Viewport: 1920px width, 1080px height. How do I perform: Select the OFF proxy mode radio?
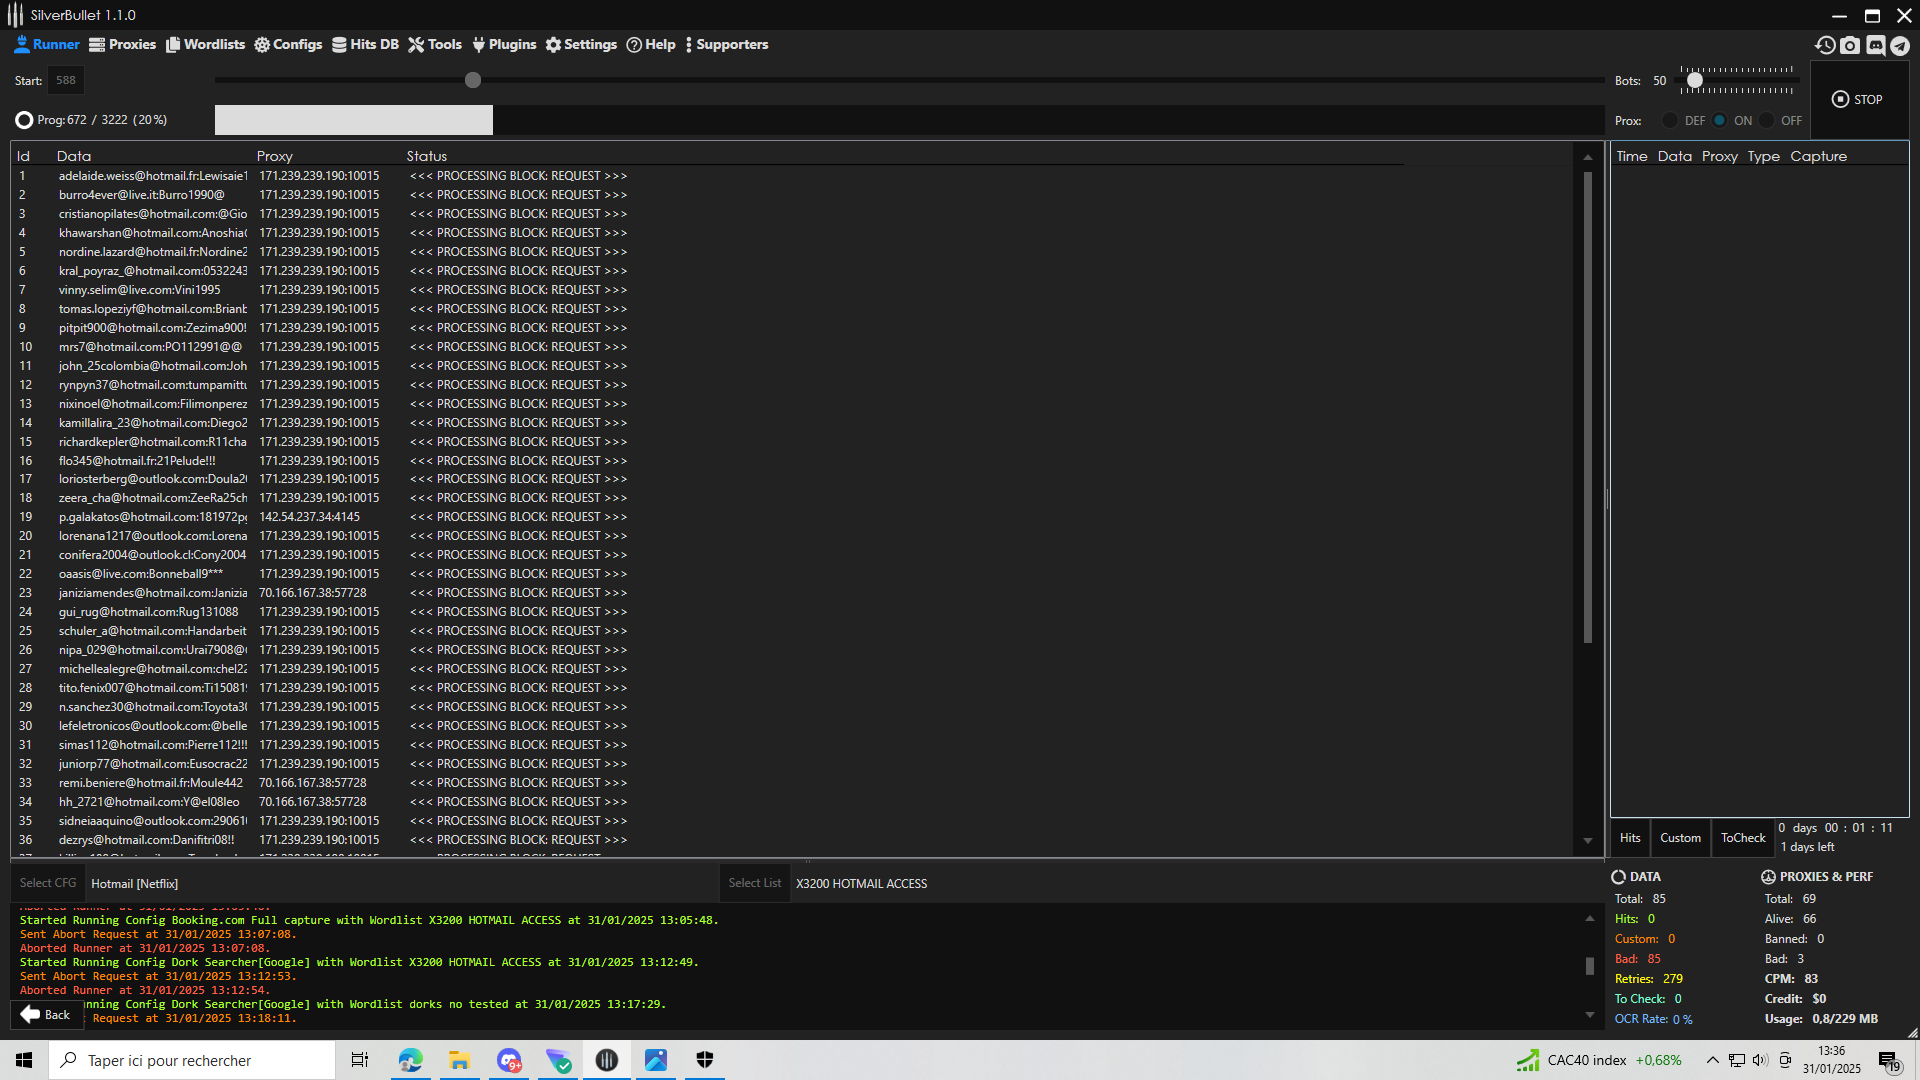coord(1767,120)
